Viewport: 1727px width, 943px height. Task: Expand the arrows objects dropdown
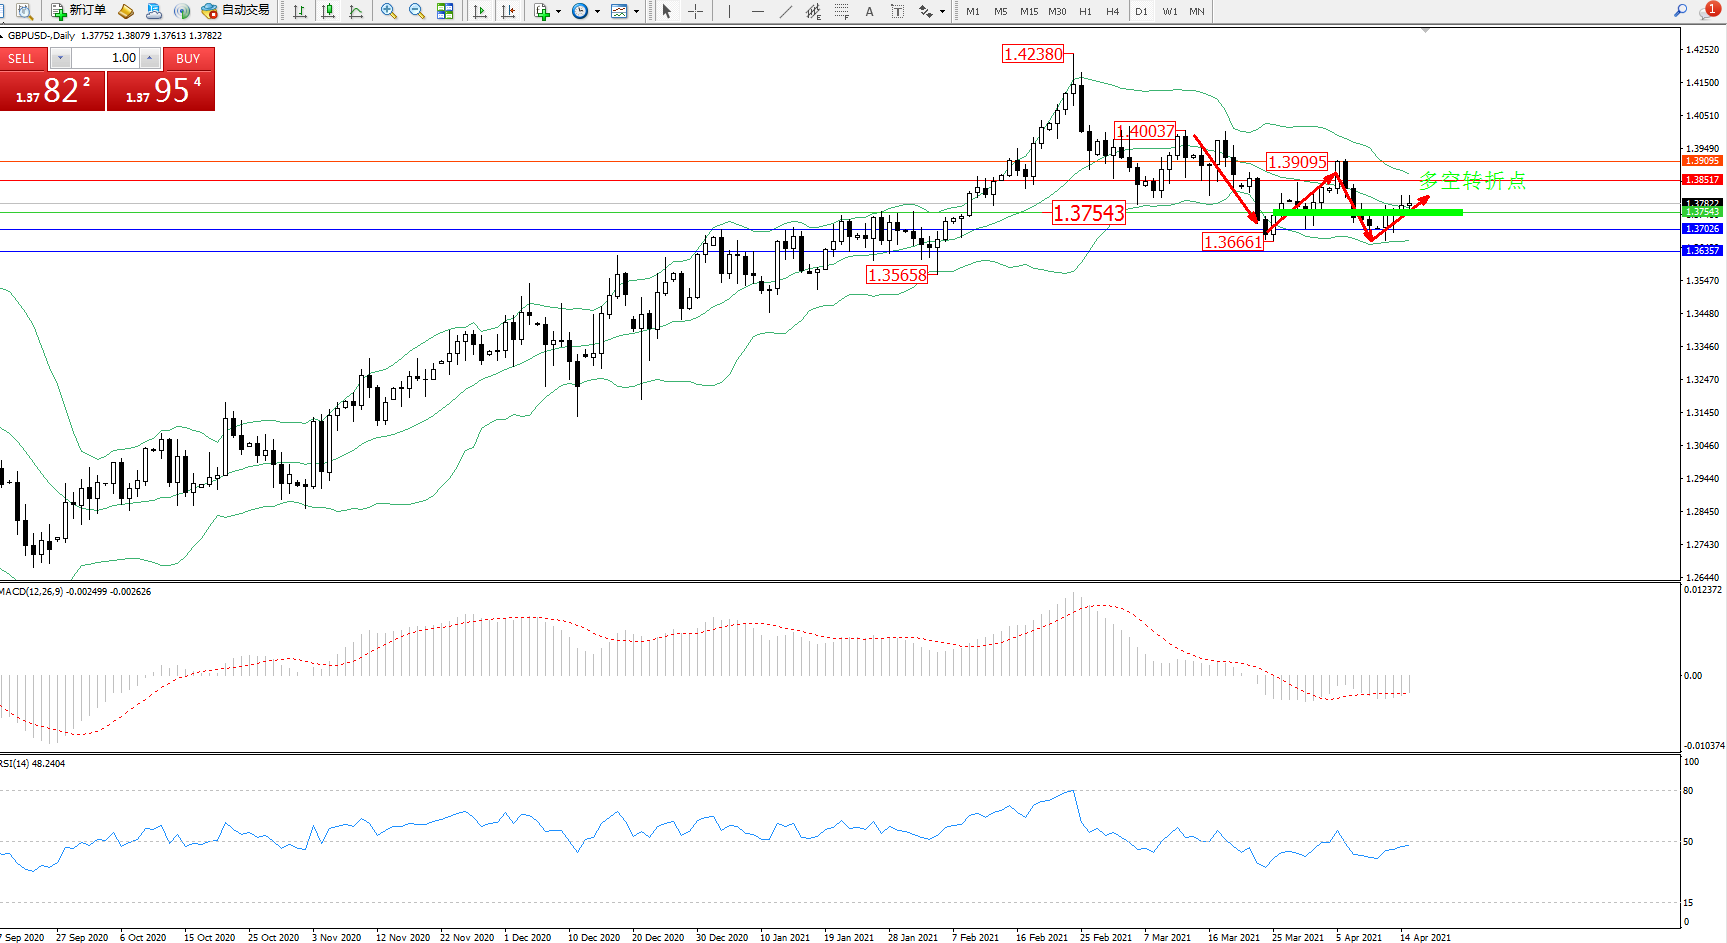pyautogui.click(x=942, y=12)
